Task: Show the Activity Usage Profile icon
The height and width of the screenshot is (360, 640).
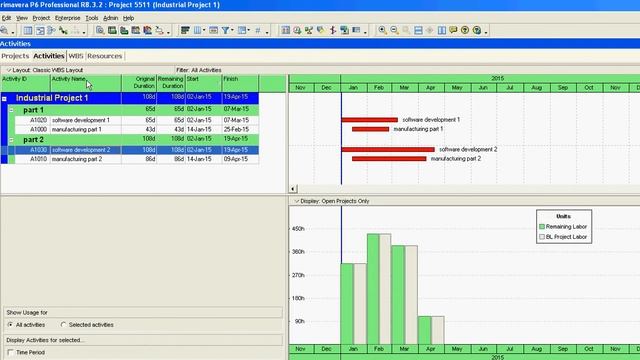Action: 124,30
